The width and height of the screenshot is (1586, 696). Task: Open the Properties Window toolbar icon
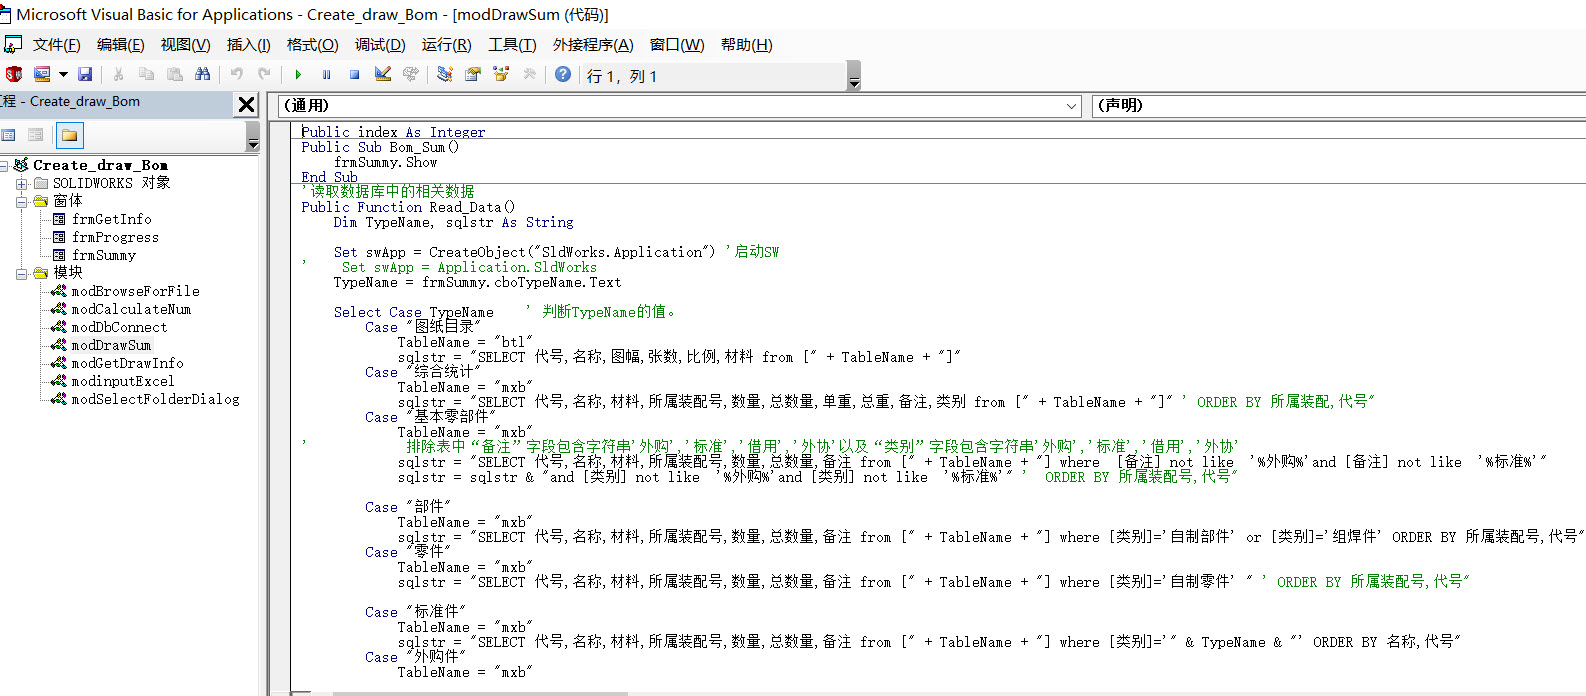(x=473, y=75)
